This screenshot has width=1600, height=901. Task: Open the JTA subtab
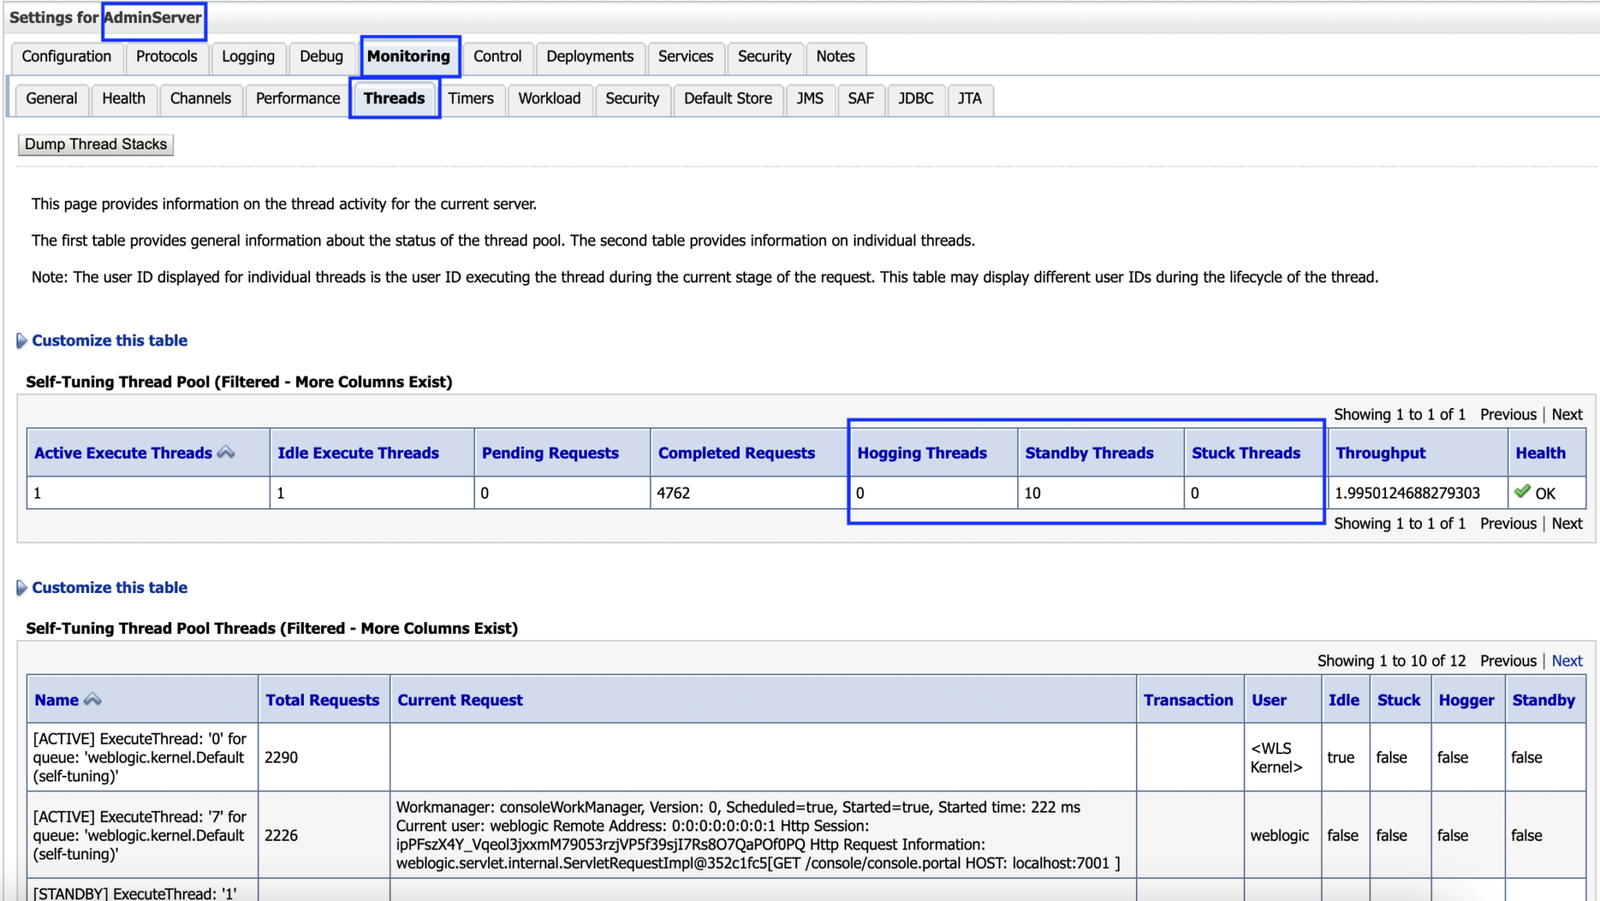[x=968, y=98]
